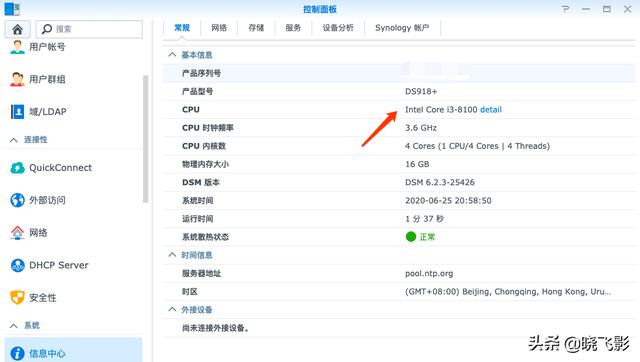Open 用户帐号 user account icon
Image resolution: width=640 pixels, height=362 pixels.
[17, 47]
